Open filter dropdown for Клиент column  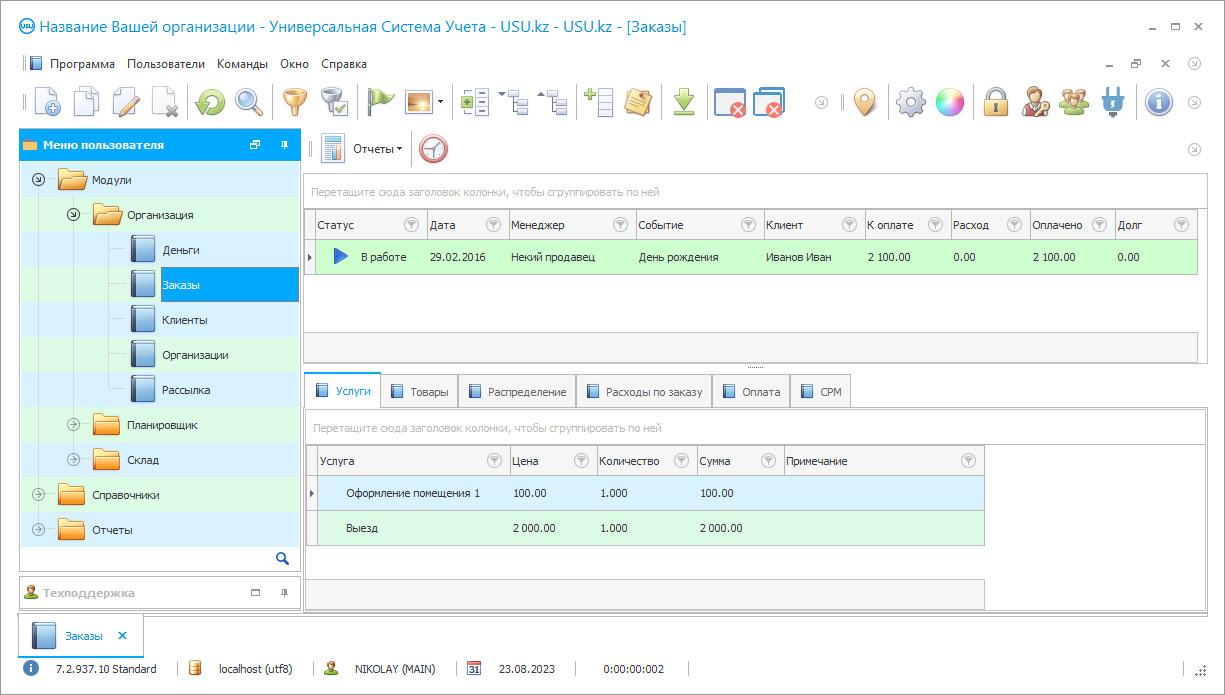click(x=849, y=225)
